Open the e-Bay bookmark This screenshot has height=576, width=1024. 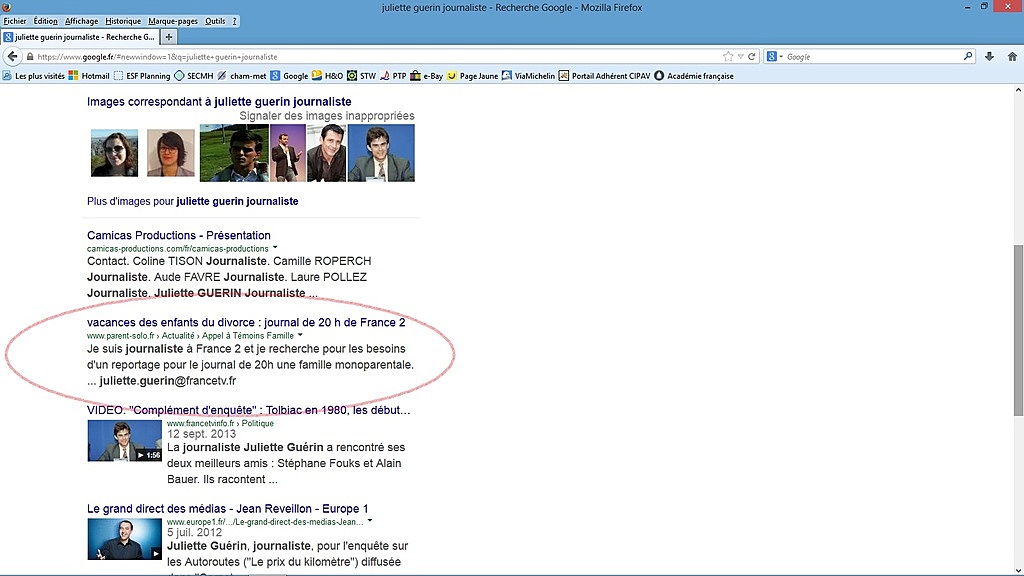[x=426, y=76]
